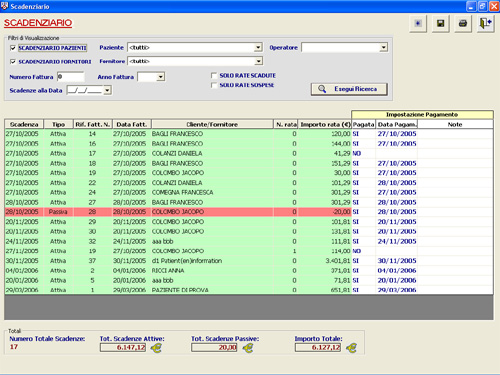Close the Scadenziario window
Screen dimensions: 500x375
(494, 6)
